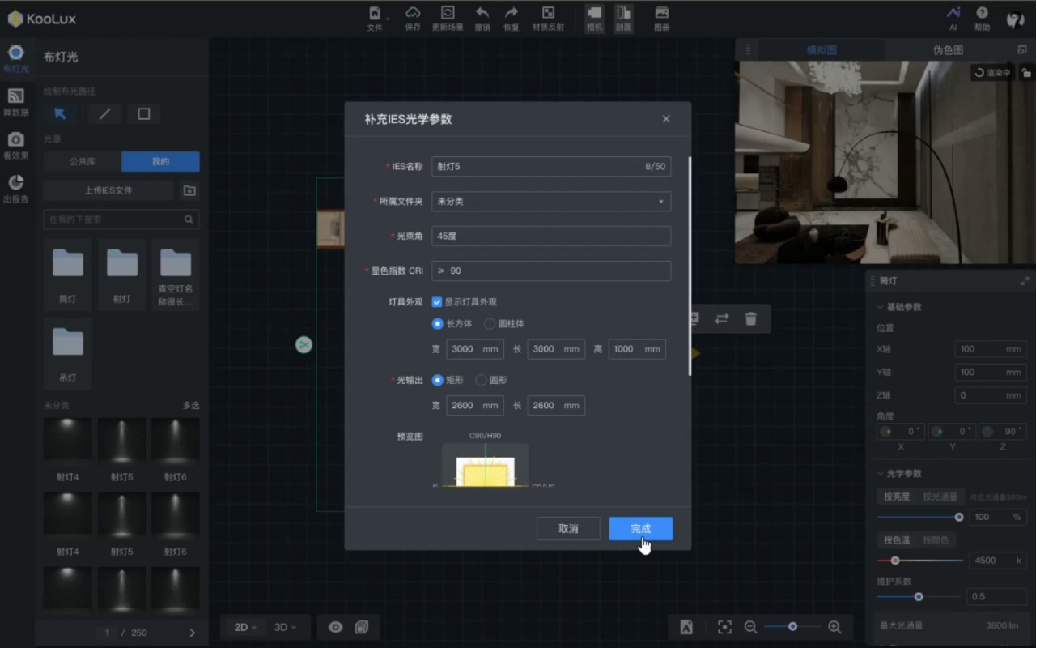Switch to the 公共库 tab
This screenshot has height=648, width=1037.
82,162
